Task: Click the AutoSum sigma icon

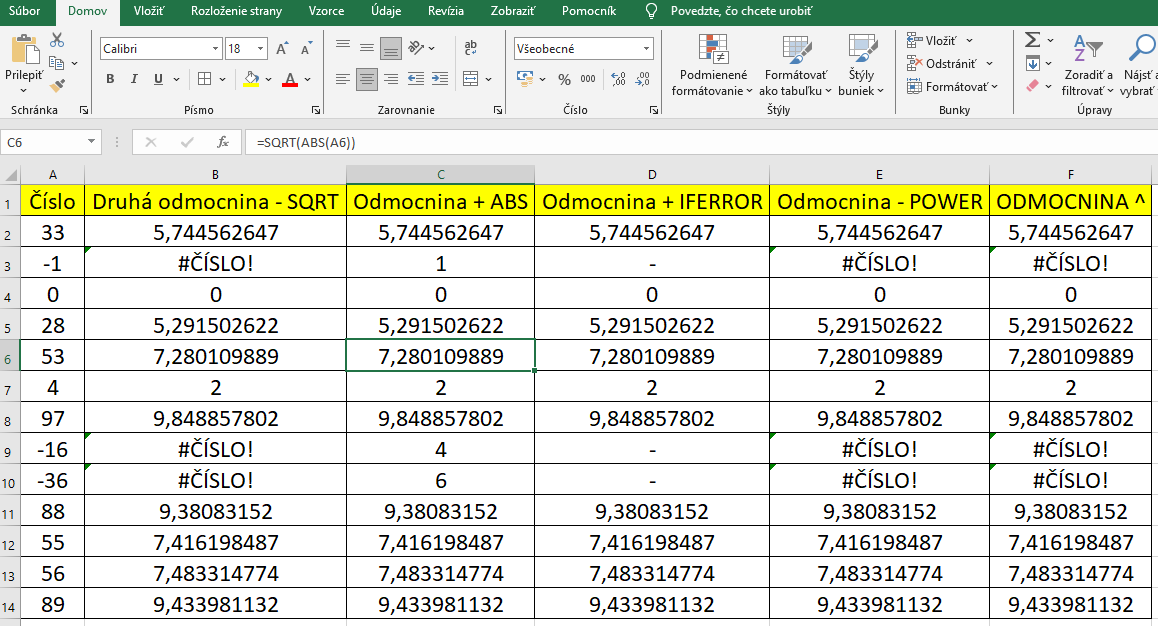Action: pyautogui.click(x=1033, y=40)
